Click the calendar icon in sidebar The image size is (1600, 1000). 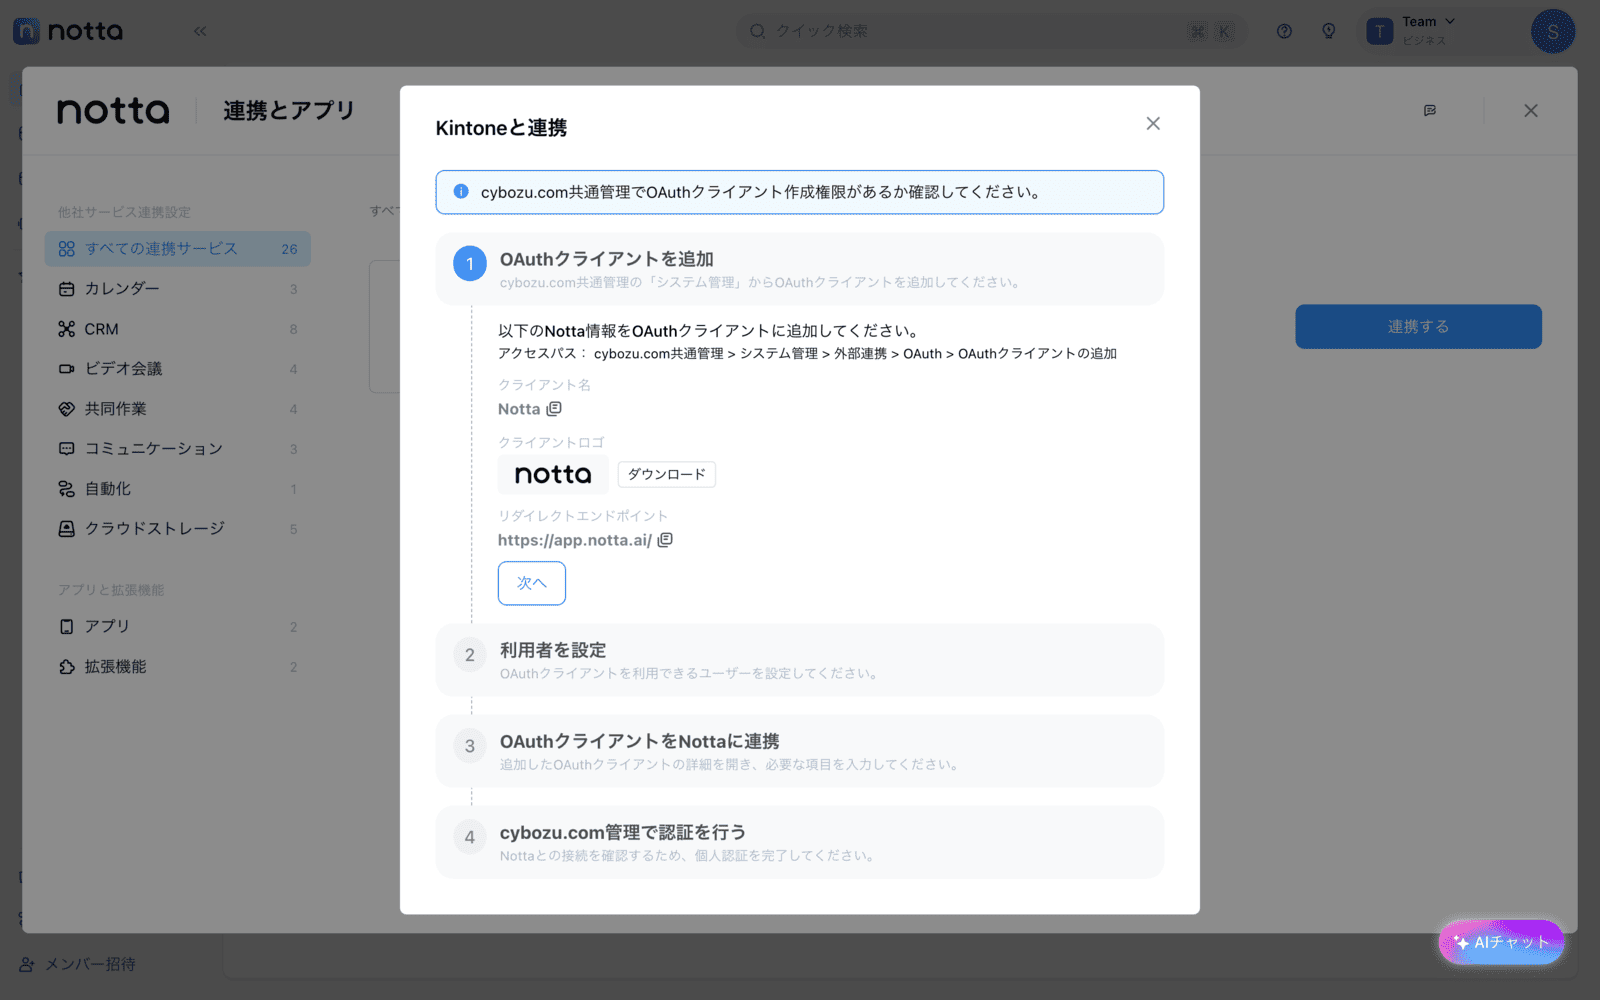pos(66,289)
